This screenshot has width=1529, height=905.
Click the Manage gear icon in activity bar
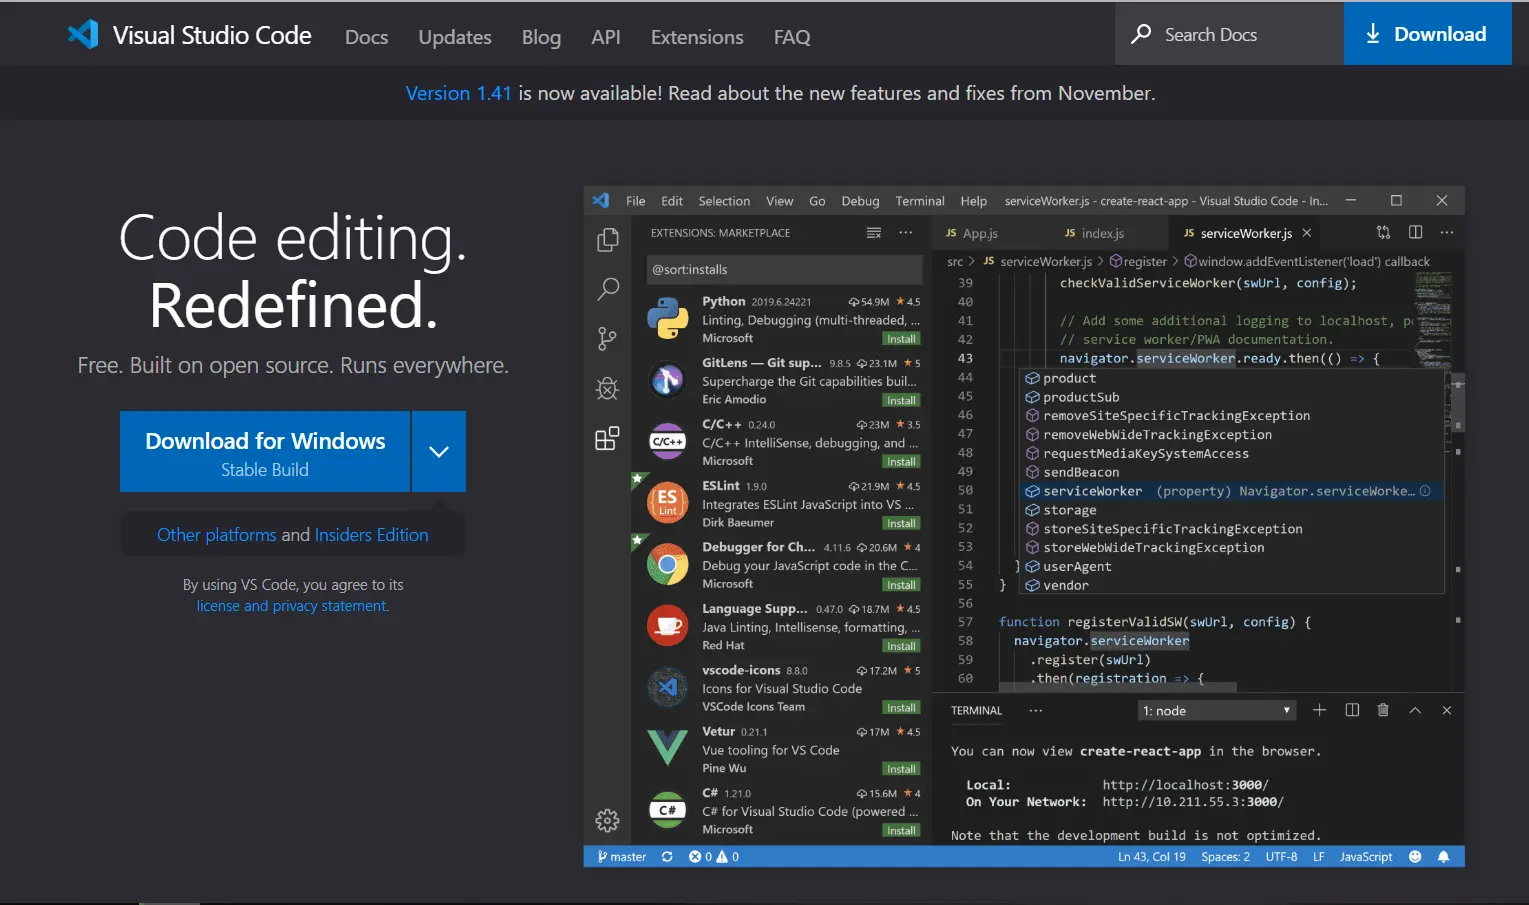607,820
